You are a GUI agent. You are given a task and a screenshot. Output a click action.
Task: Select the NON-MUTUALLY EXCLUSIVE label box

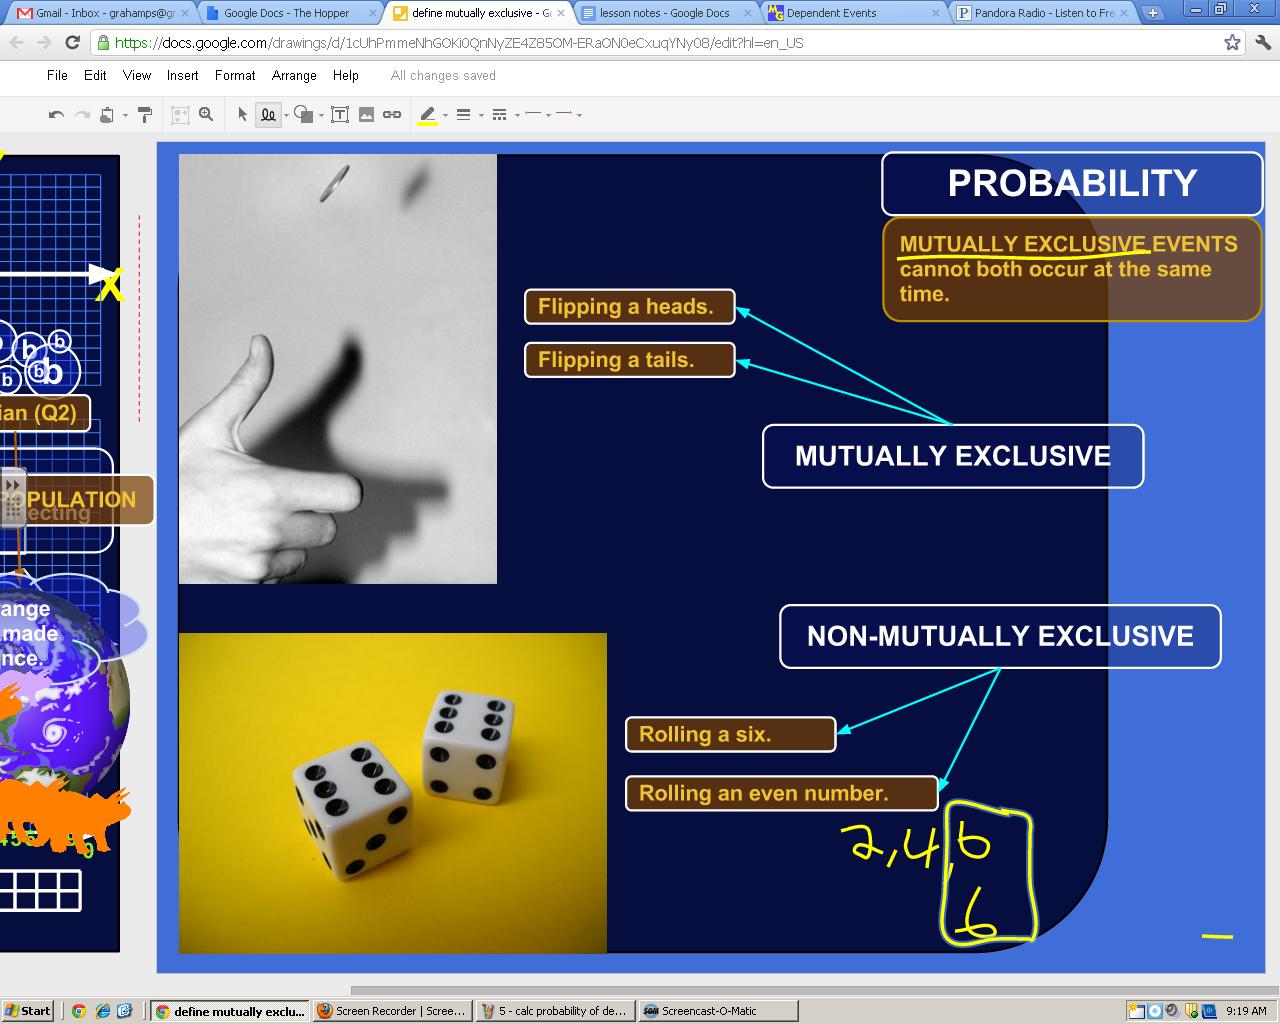coord(1000,636)
